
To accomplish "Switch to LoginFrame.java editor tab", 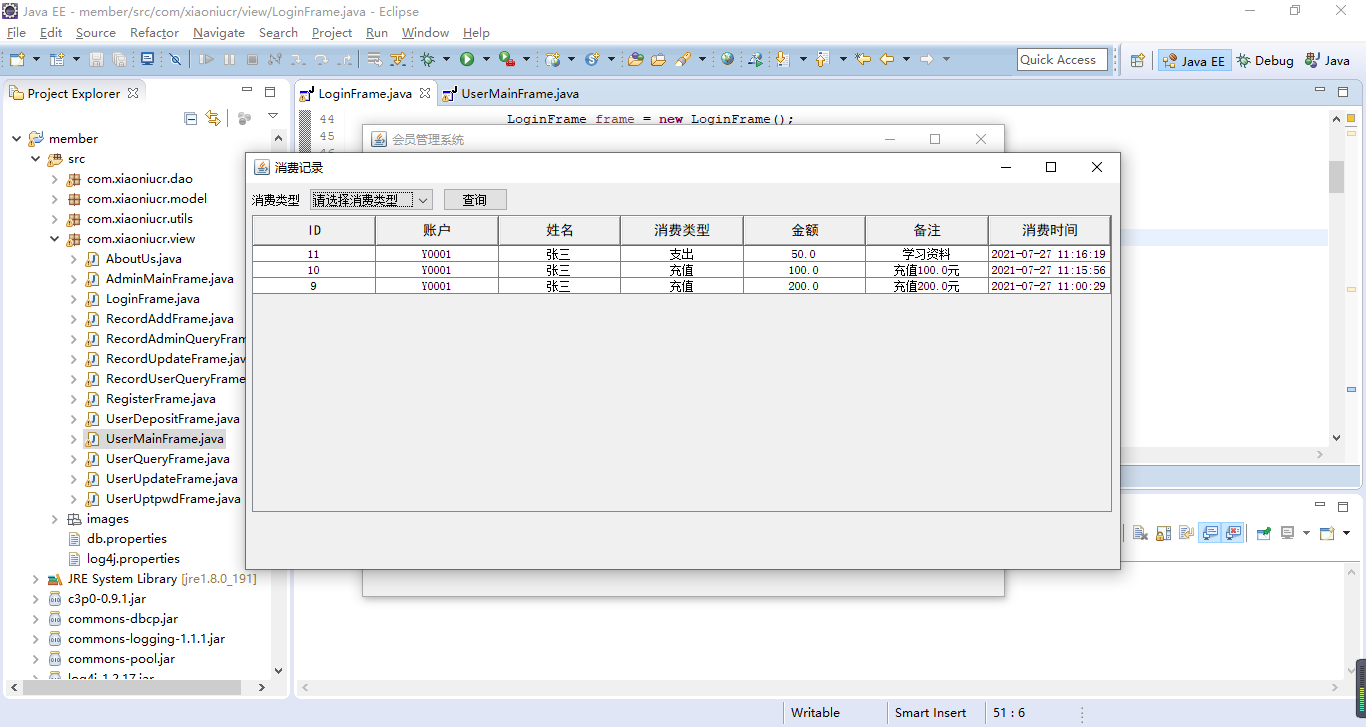I will point(364,94).
